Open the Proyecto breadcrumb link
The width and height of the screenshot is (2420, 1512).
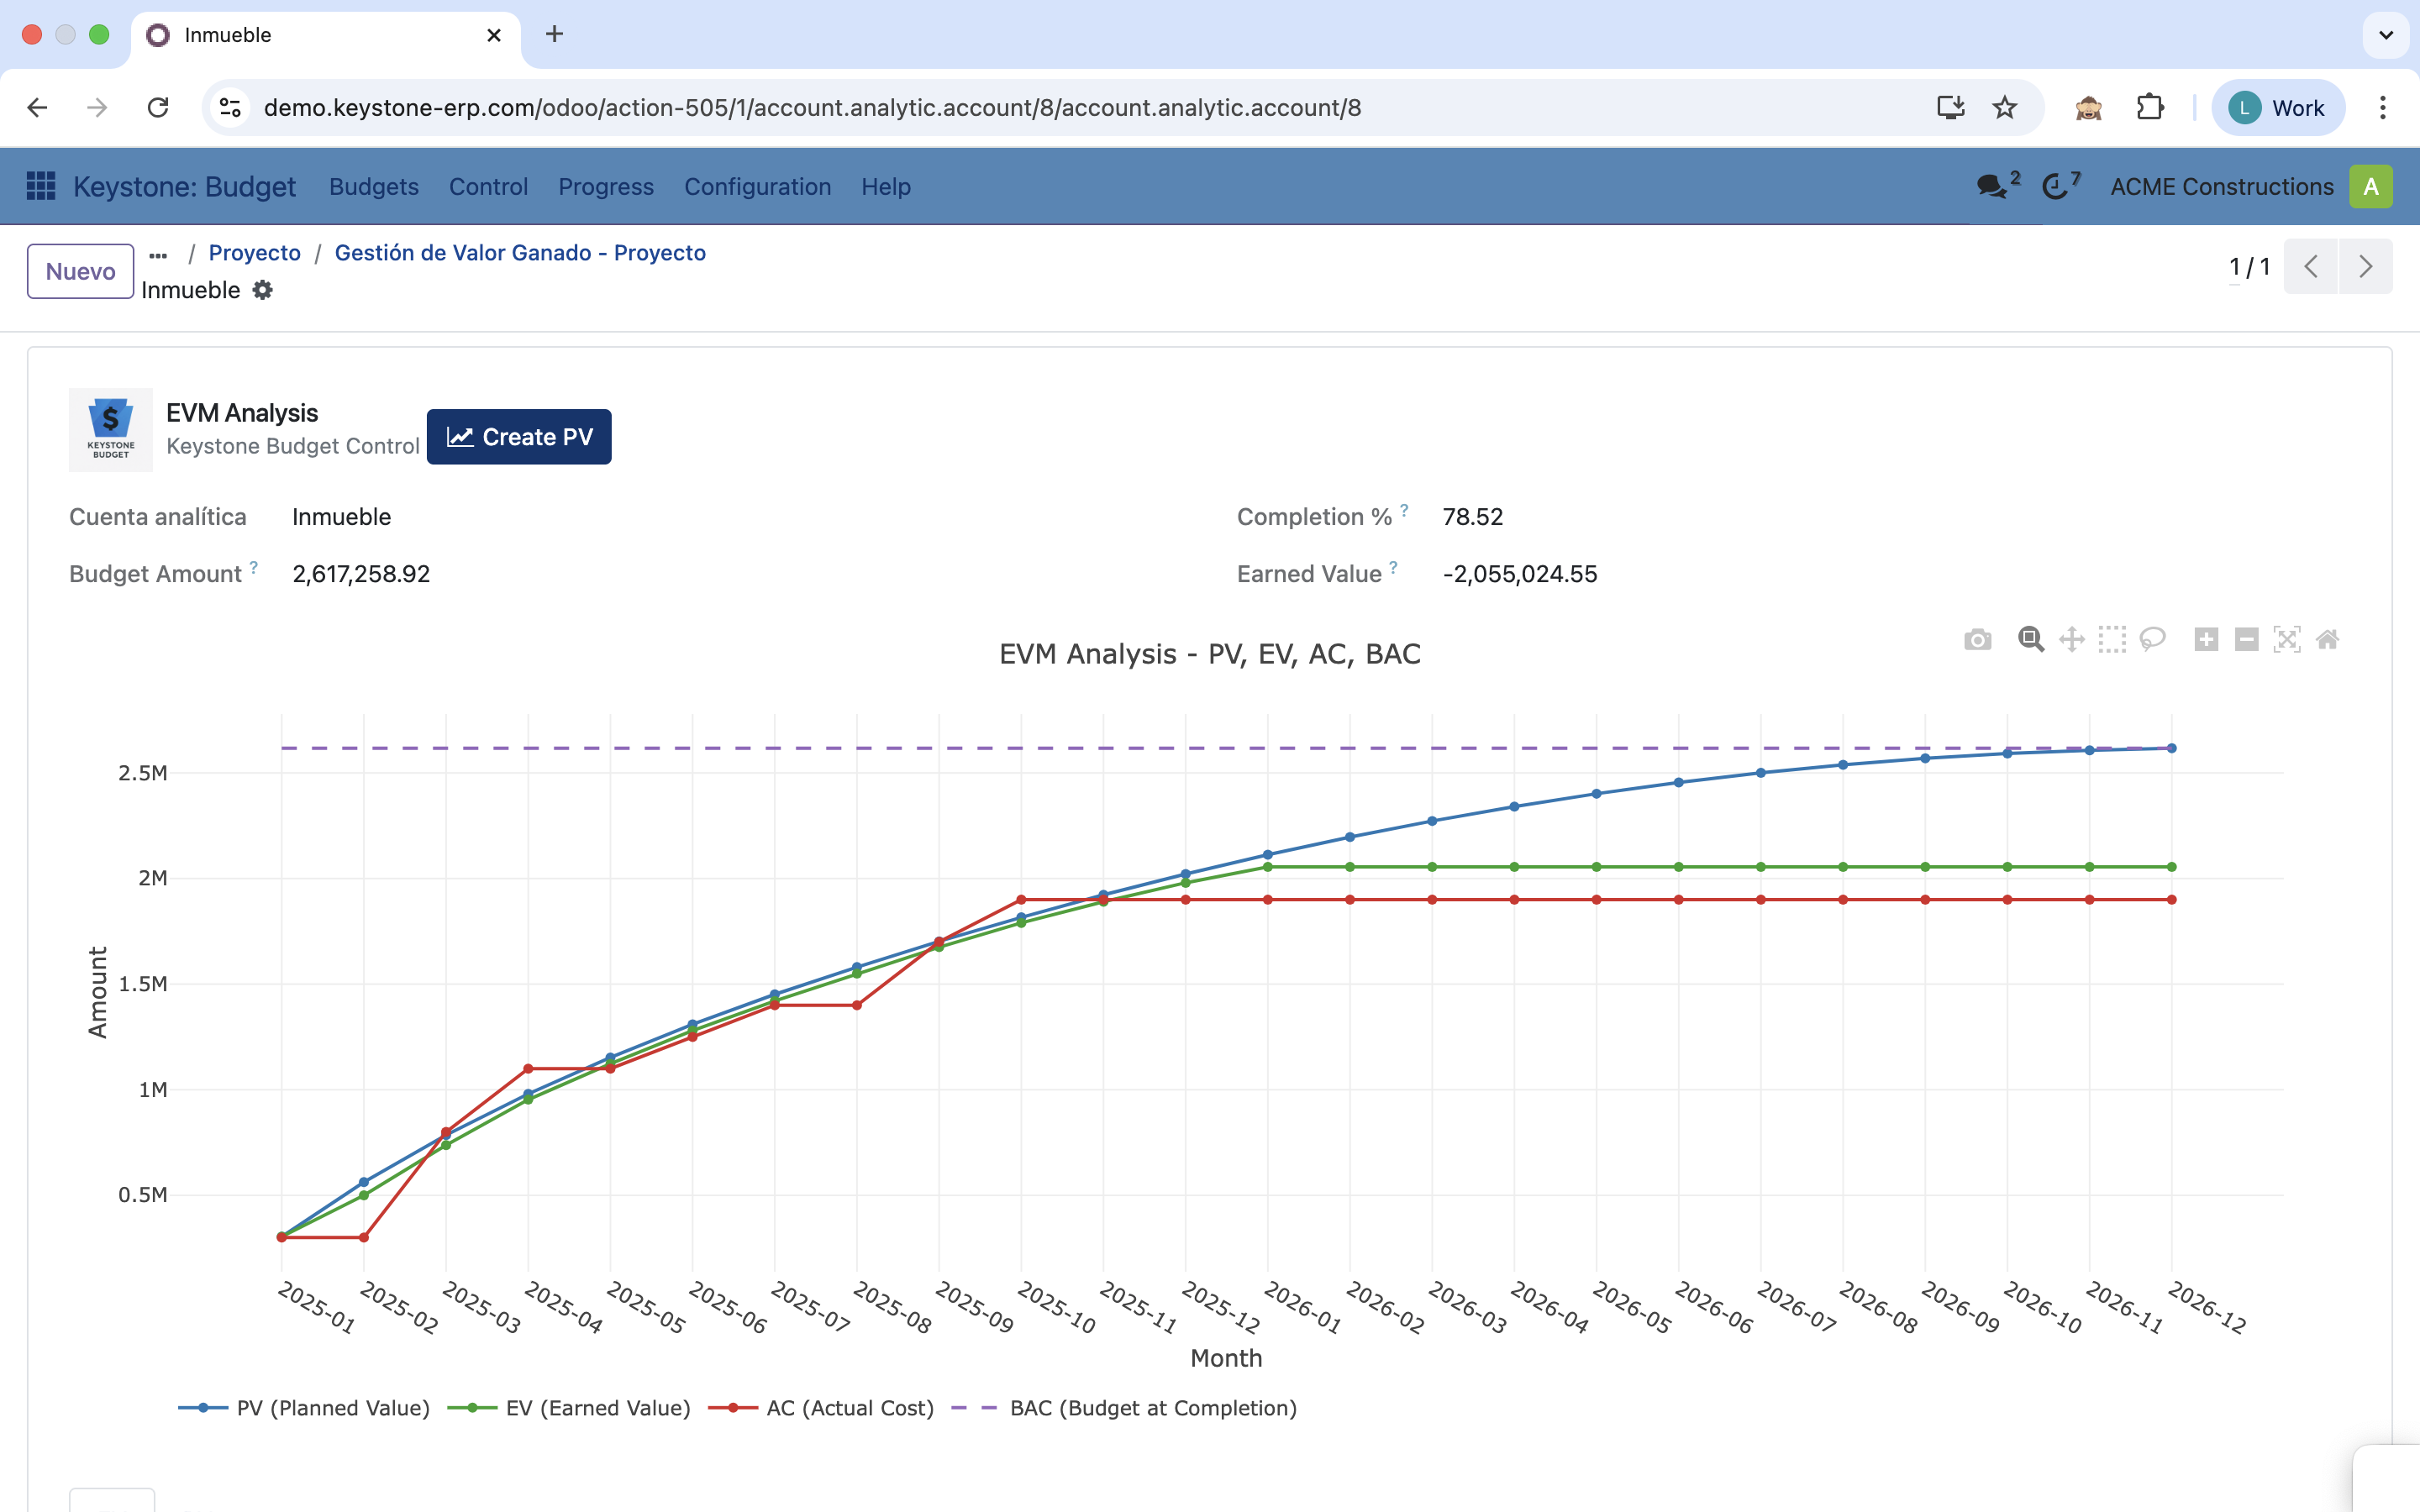click(254, 253)
